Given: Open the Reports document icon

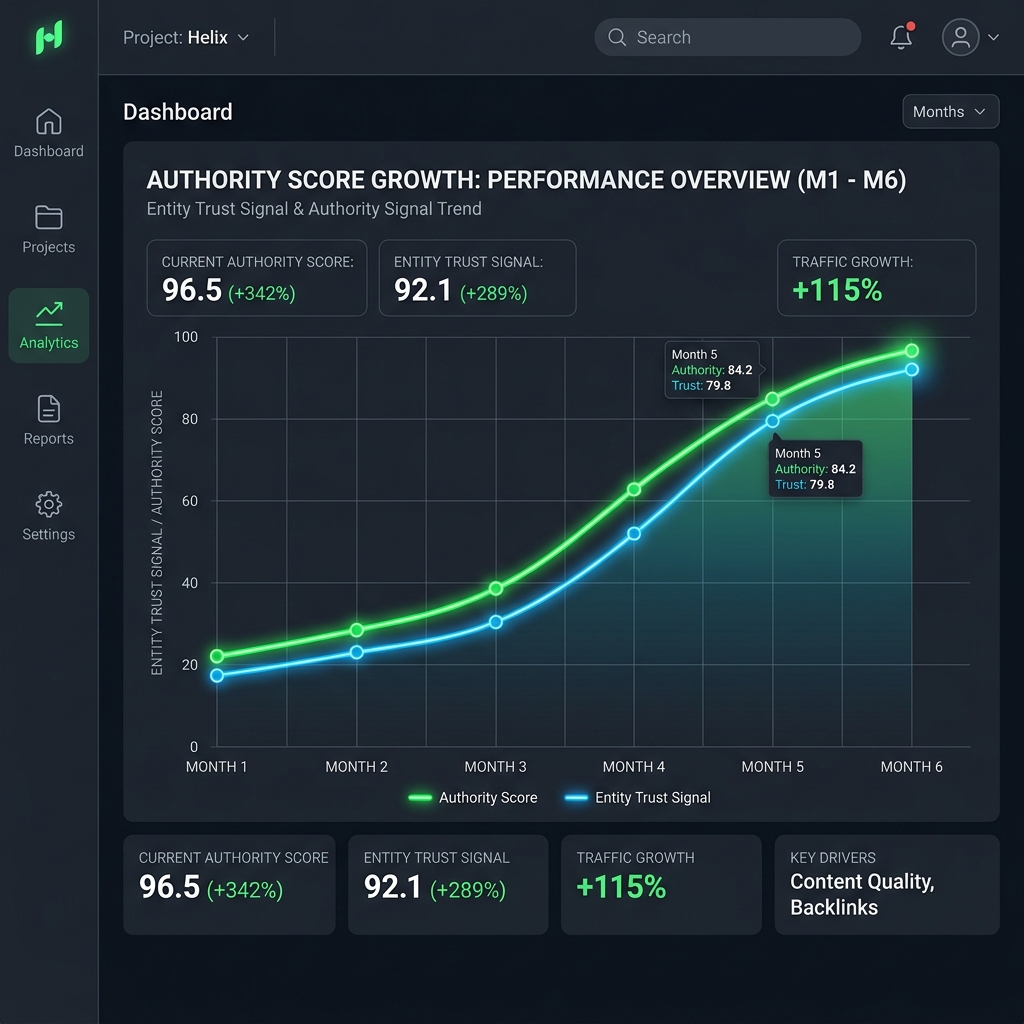Looking at the screenshot, I should coord(49,409).
